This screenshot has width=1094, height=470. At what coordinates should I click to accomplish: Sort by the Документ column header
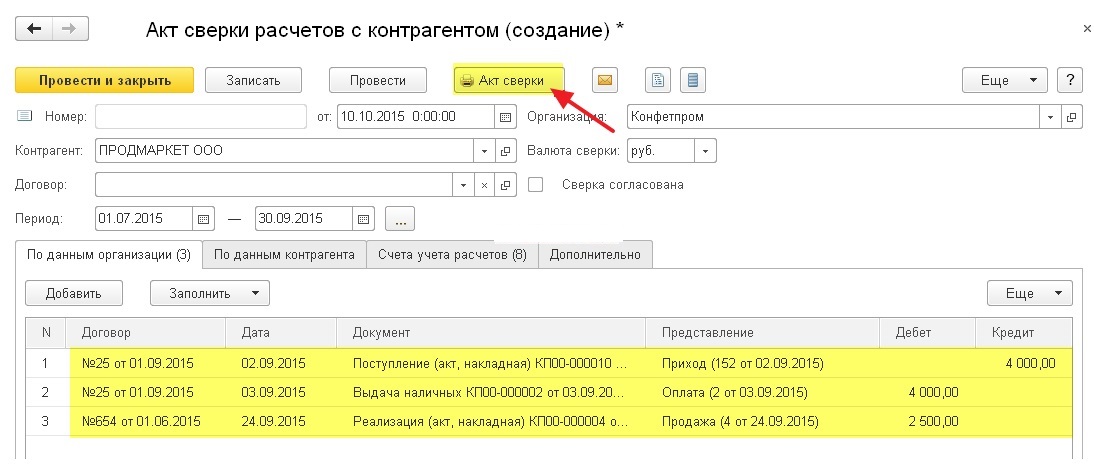click(491, 333)
